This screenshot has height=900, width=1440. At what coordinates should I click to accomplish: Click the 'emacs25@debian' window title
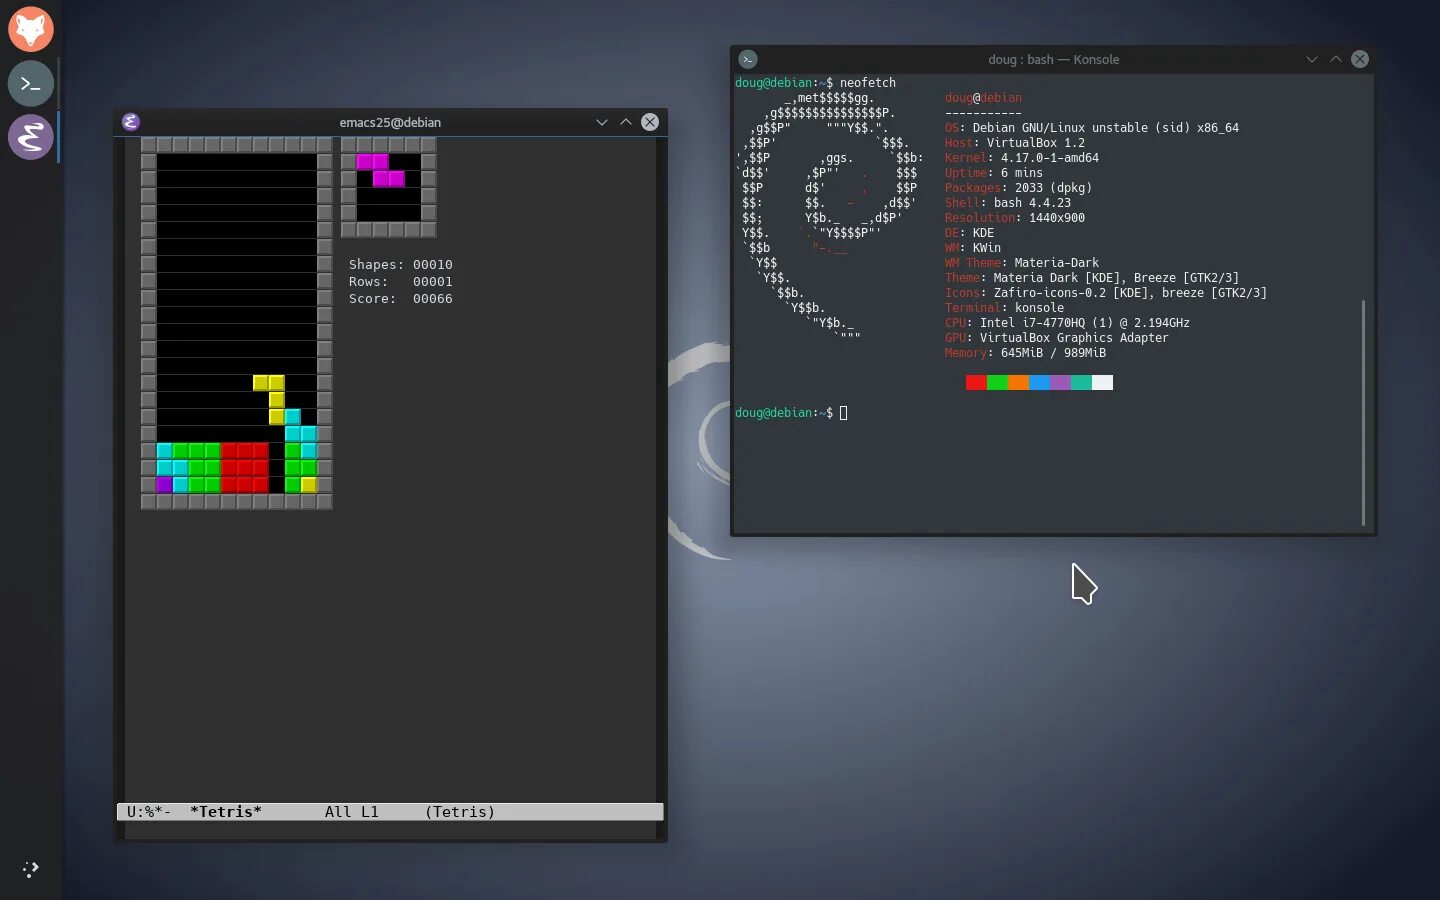390,122
